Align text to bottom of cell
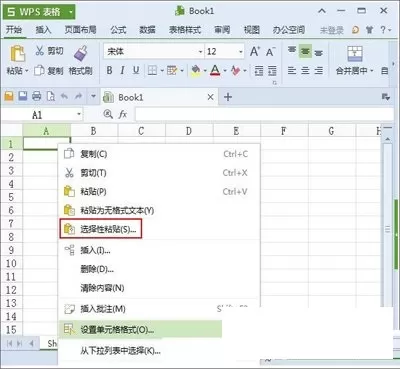Viewport: 400px width, 369px height. [319, 52]
